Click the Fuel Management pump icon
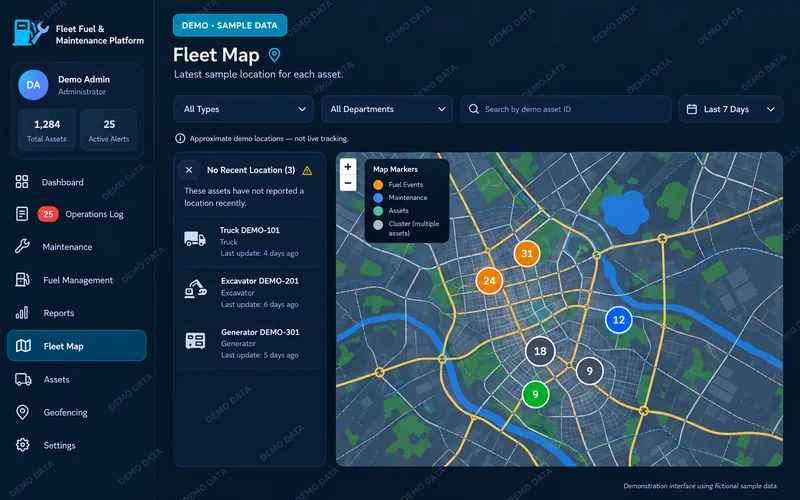 [22, 280]
